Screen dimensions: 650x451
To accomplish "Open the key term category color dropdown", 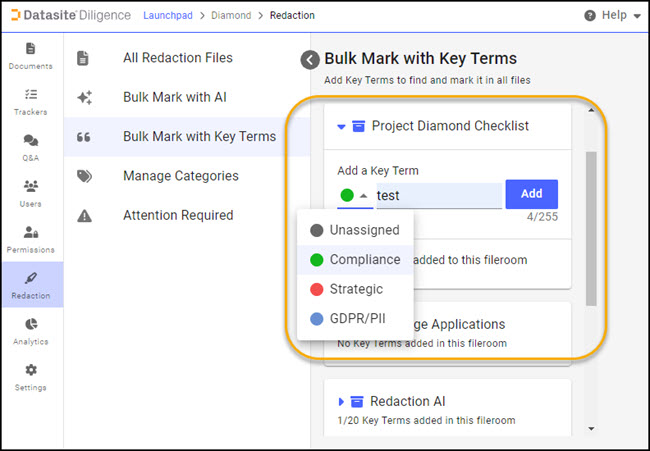I will pyautogui.click(x=354, y=196).
